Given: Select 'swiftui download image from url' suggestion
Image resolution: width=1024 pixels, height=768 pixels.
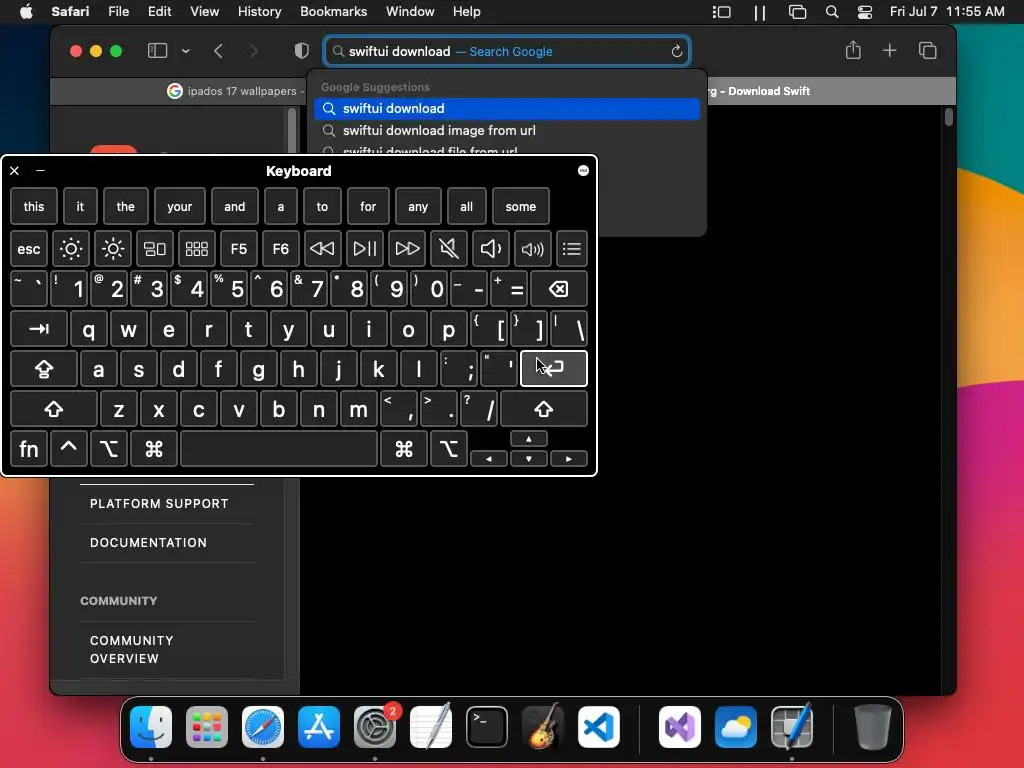Looking at the screenshot, I should click(507, 131).
